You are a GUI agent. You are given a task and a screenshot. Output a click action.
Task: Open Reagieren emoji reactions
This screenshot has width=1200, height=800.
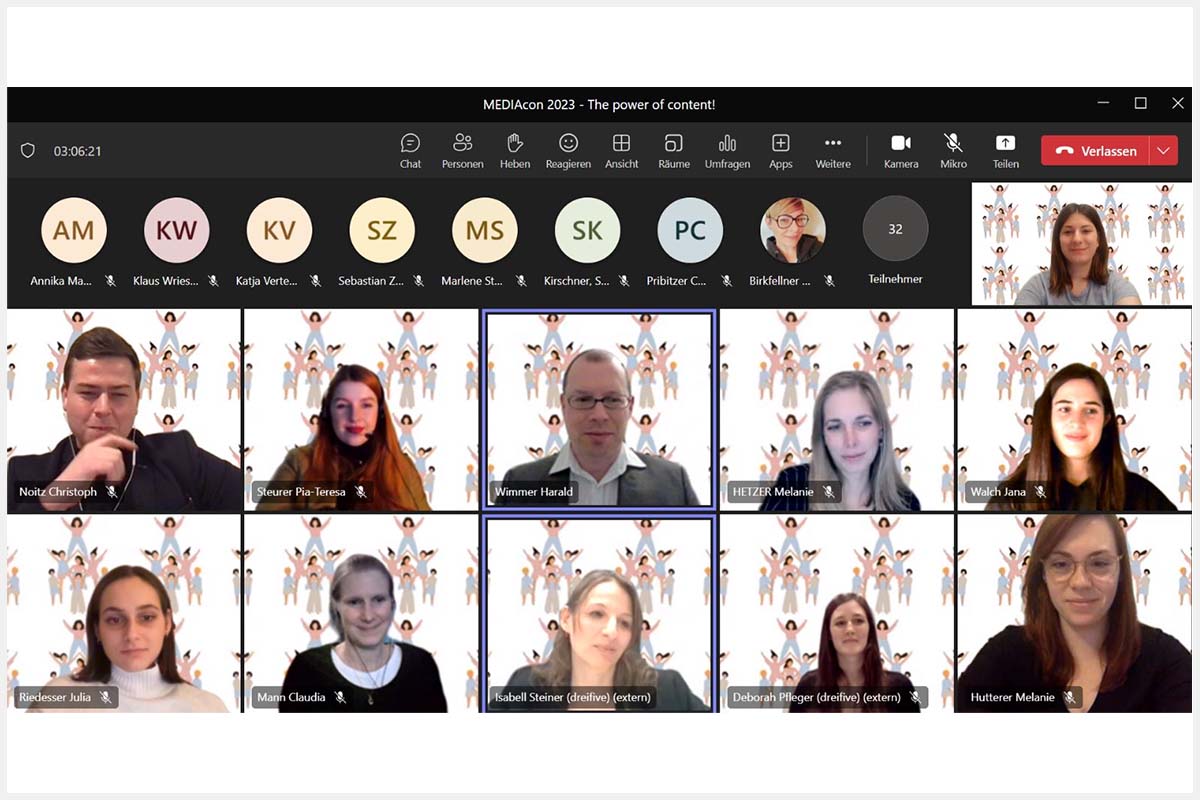568,150
